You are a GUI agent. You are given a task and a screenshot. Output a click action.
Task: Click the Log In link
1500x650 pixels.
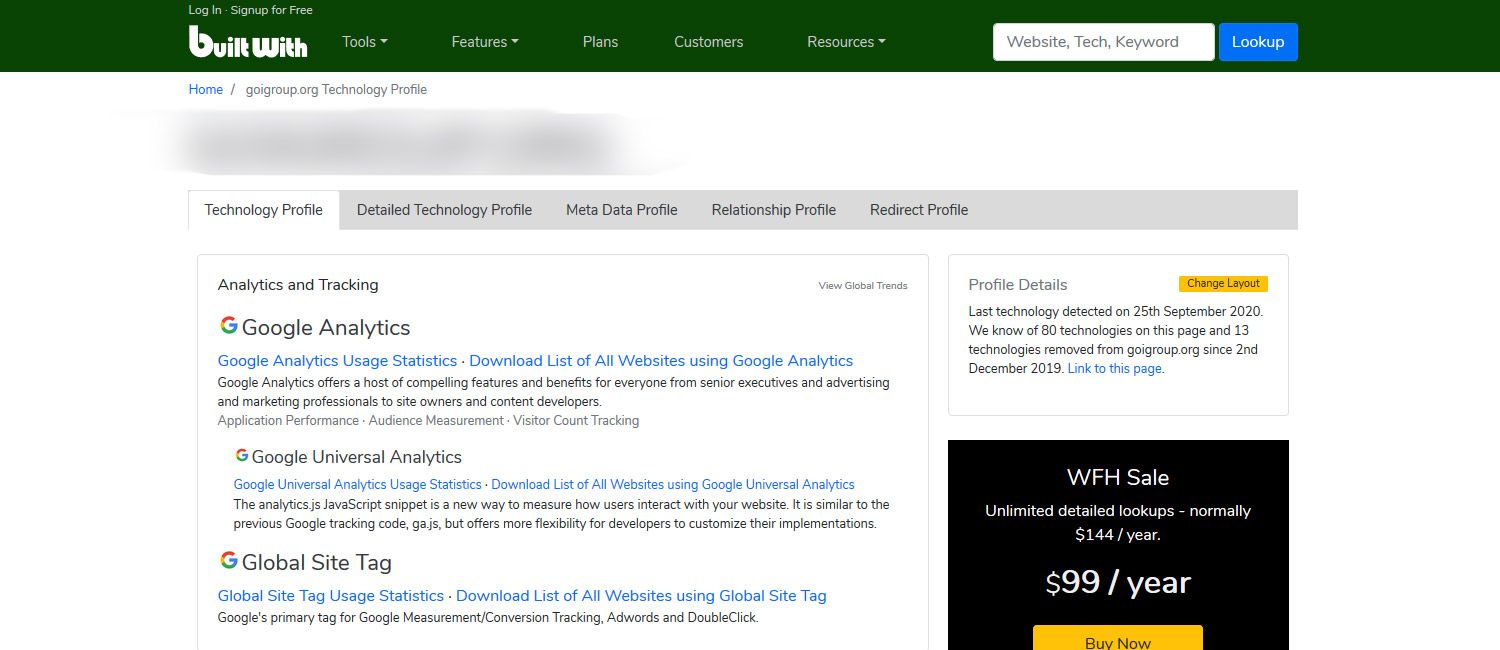tap(205, 10)
